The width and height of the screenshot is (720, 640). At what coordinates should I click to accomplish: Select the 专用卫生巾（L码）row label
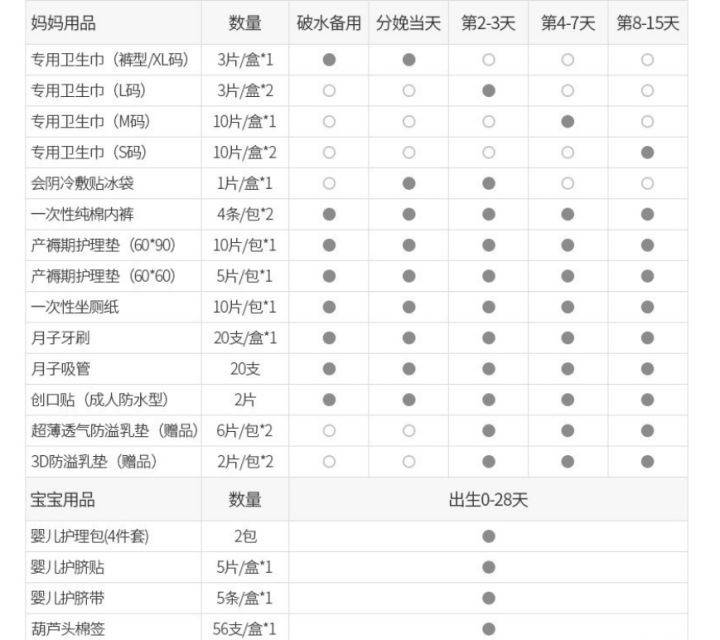89,90
